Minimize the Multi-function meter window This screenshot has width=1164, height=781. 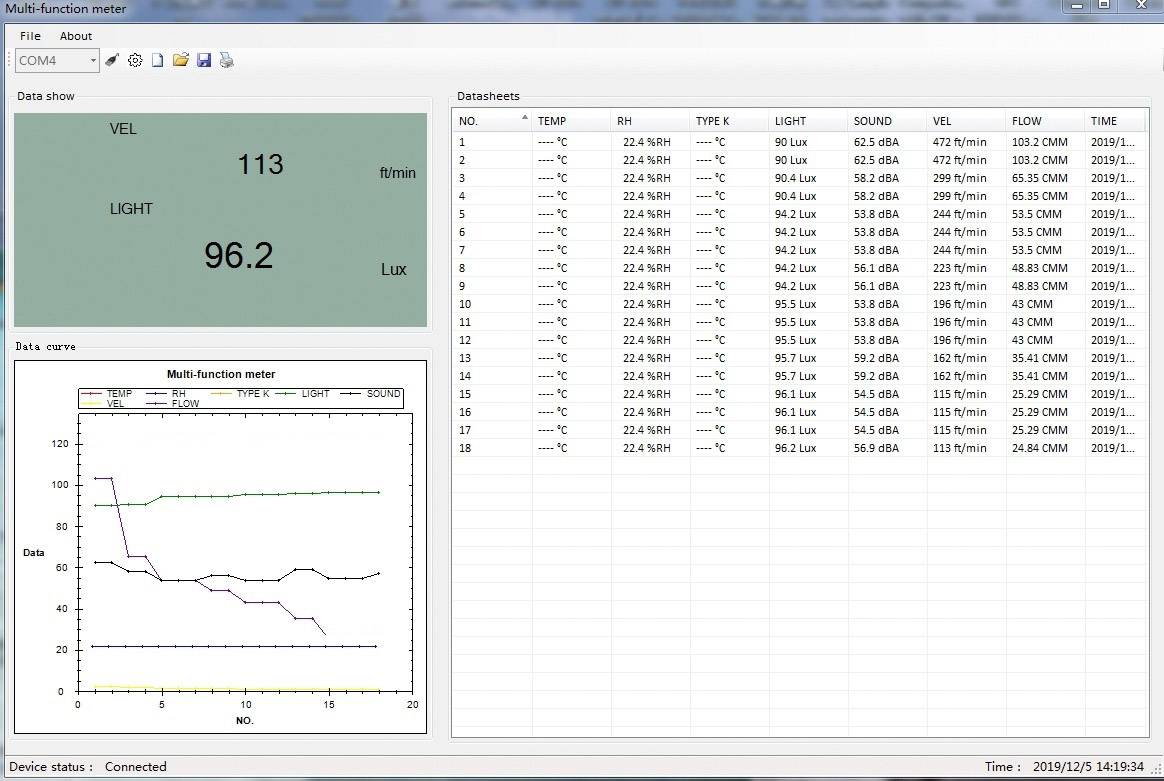tap(1078, 5)
